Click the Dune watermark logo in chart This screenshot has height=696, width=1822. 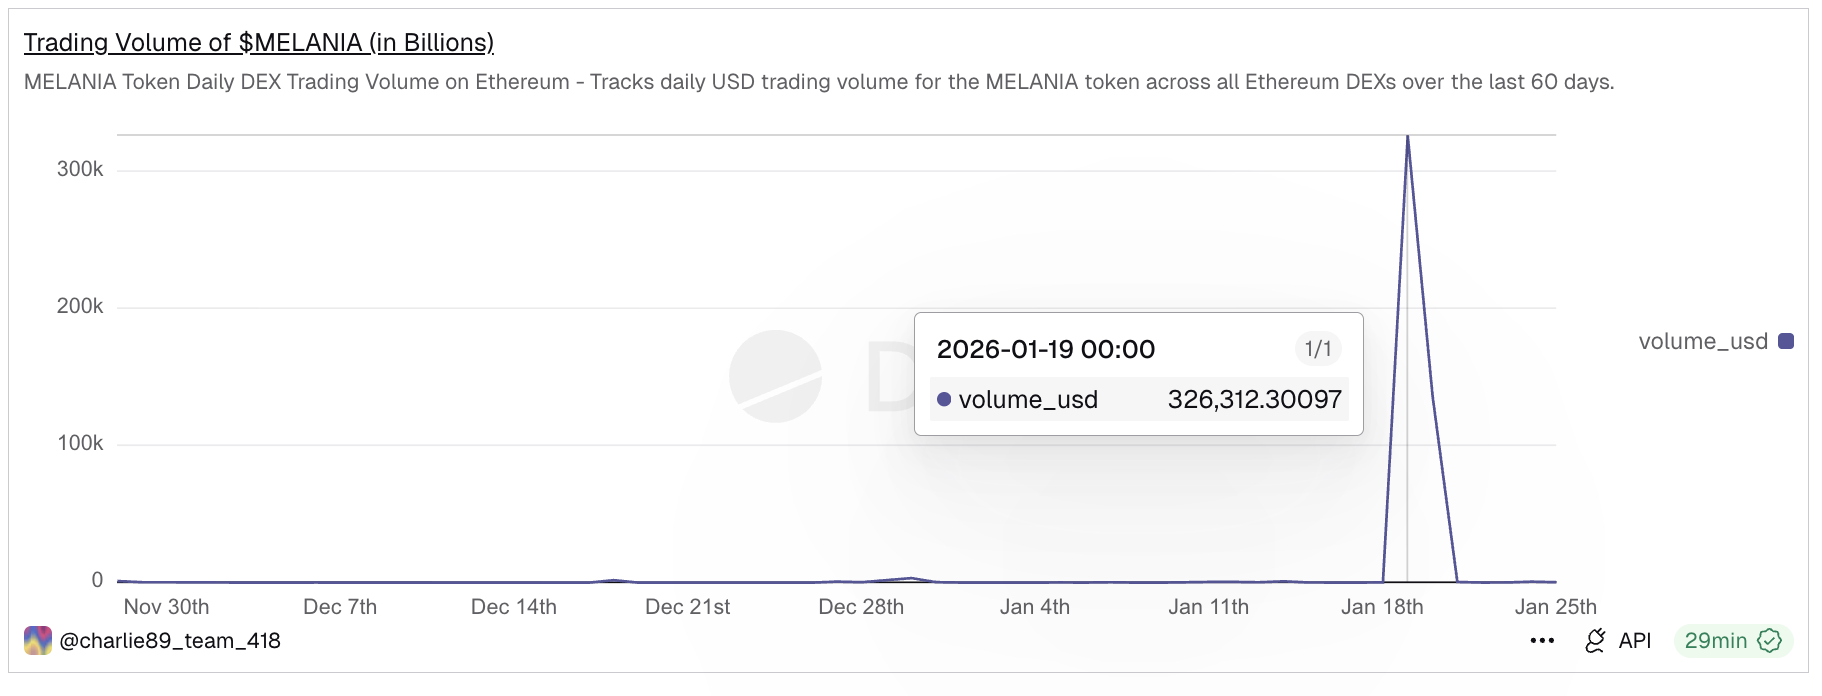[x=775, y=376]
